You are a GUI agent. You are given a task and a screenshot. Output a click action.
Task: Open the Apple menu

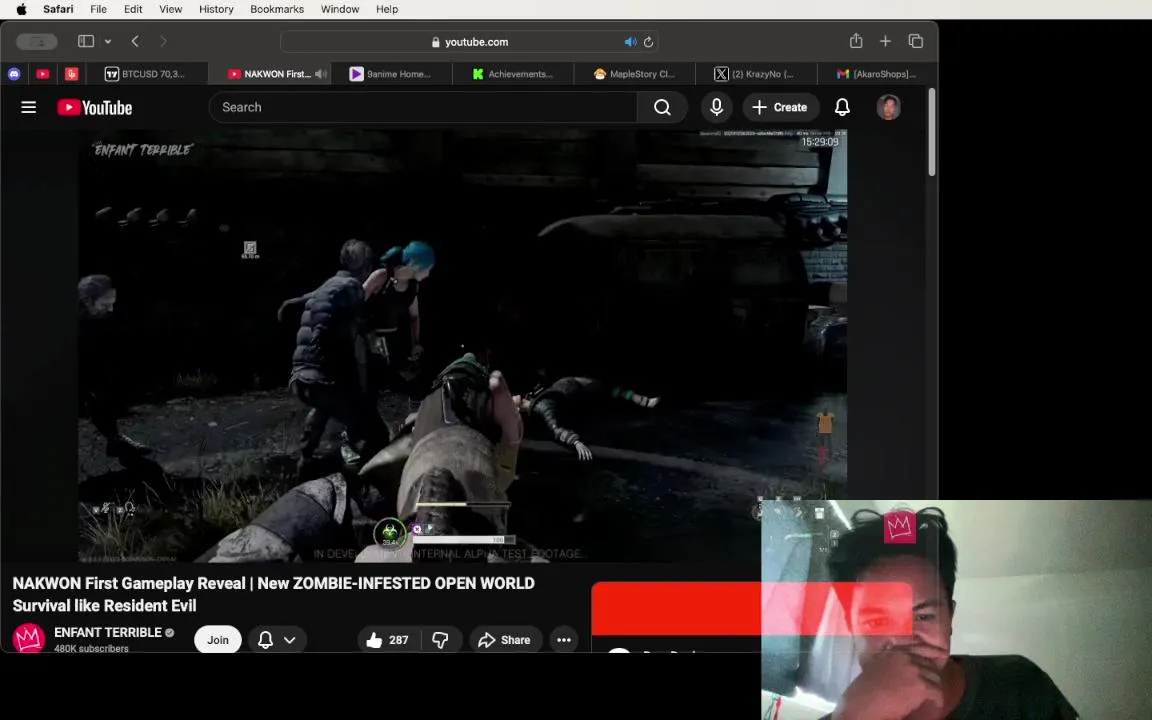pos(21,10)
